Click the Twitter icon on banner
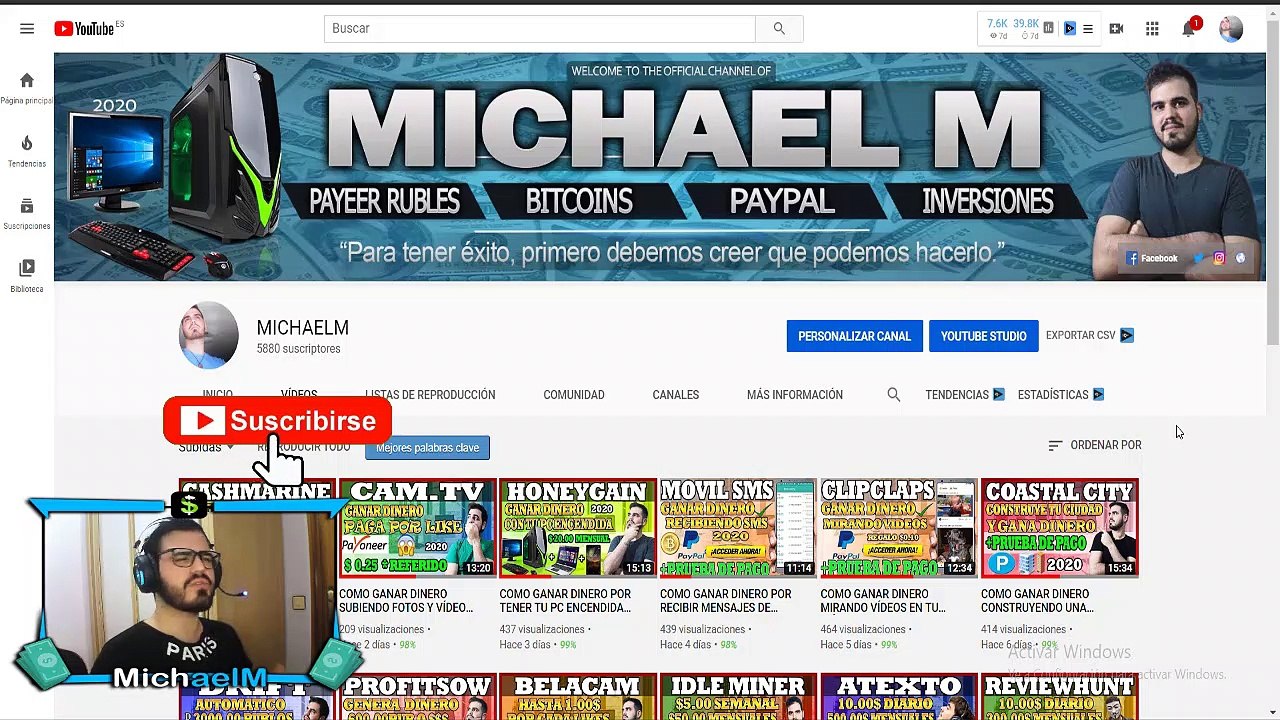1280x720 pixels. click(x=1198, y=258)
